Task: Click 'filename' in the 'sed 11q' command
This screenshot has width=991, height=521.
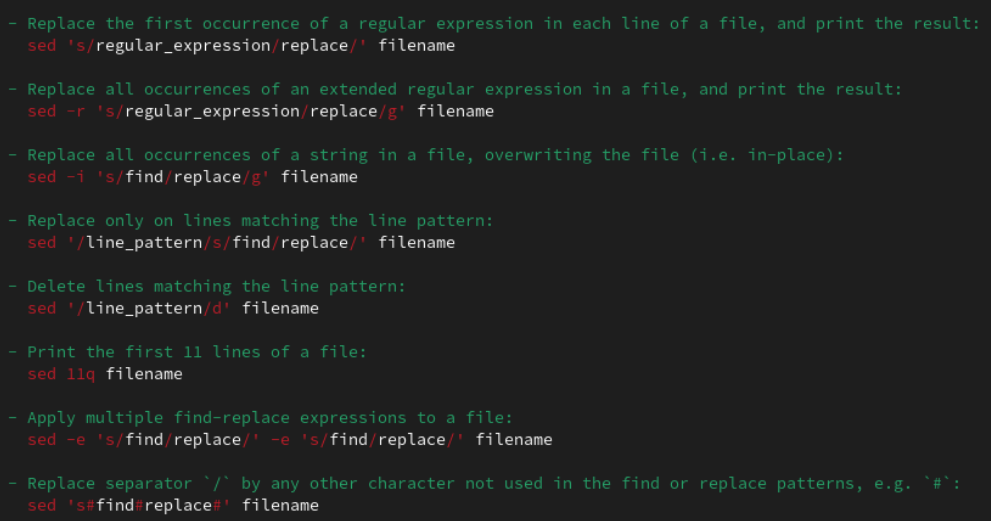Action: 144,374
